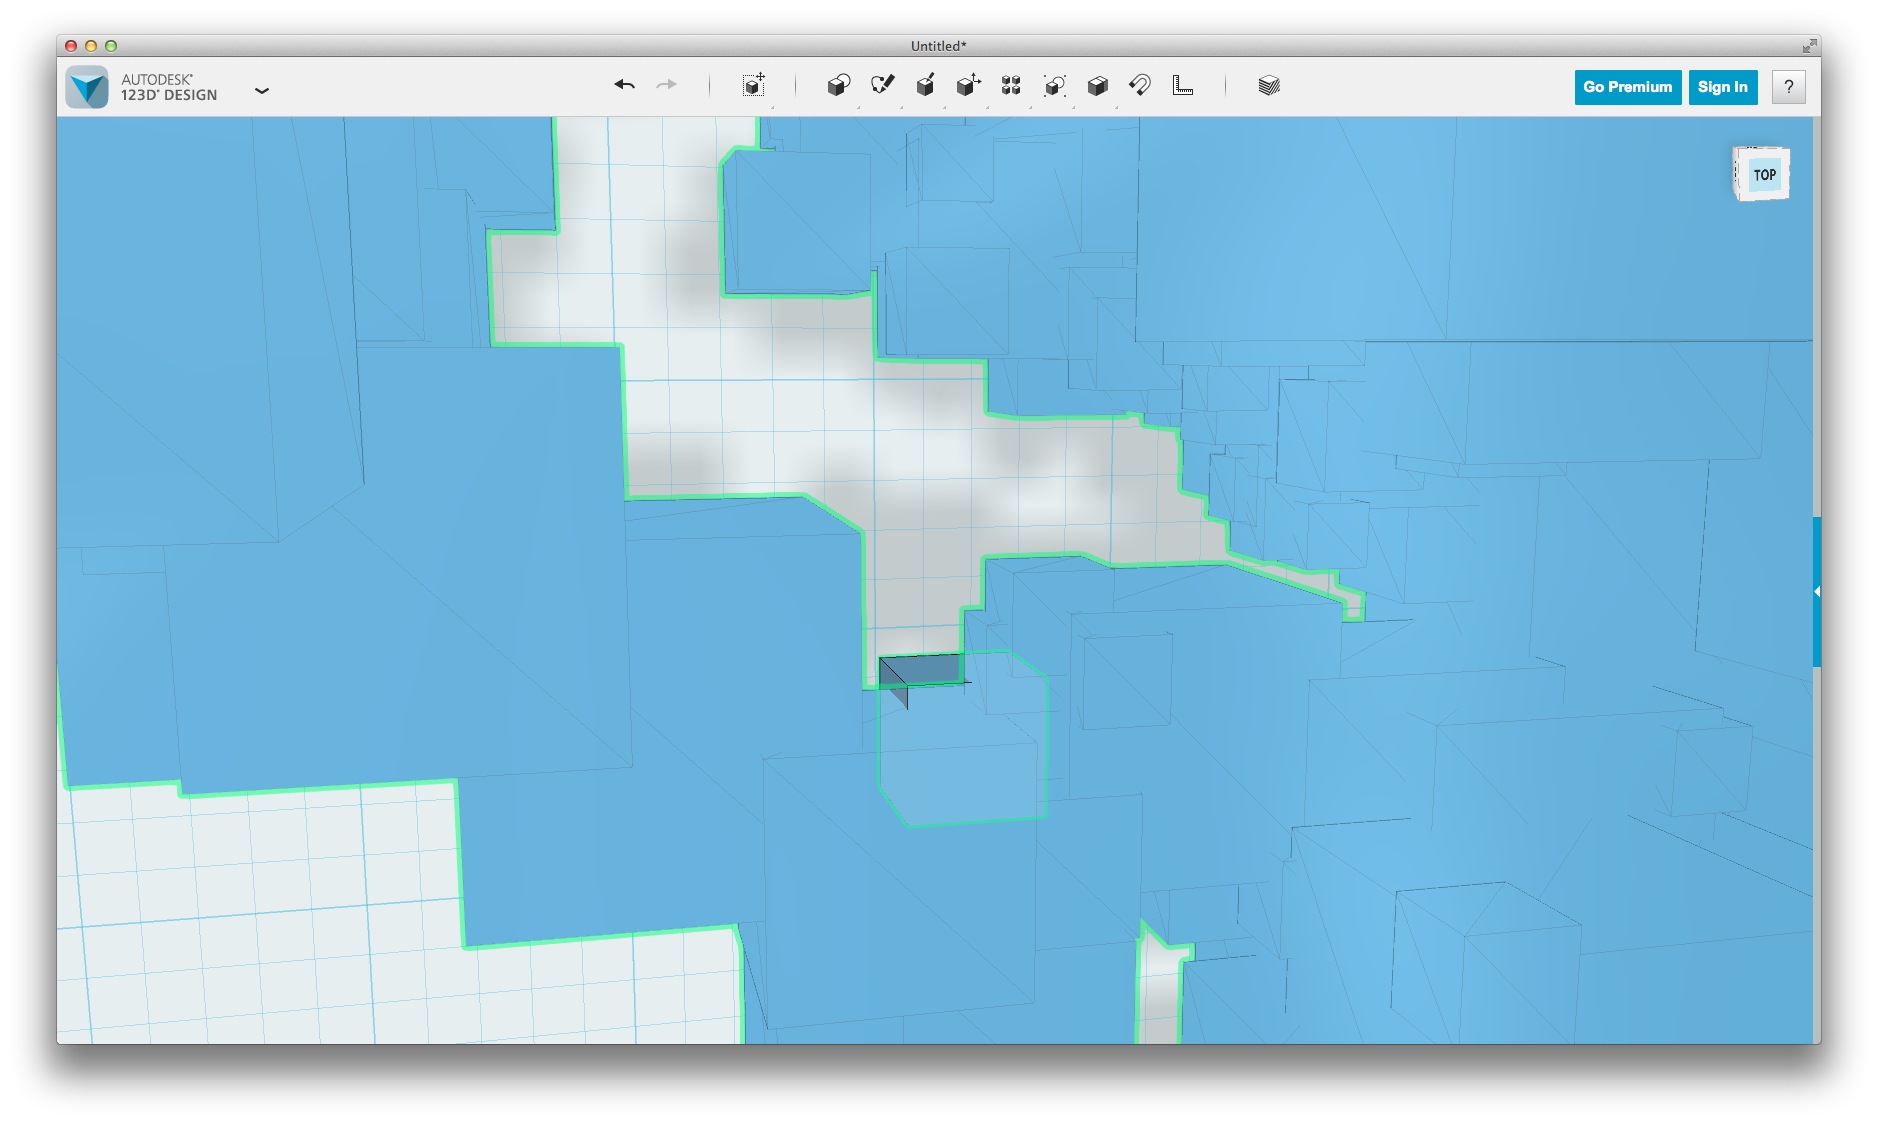Undo the last action
The width and height of the screenshot is (1878, 1123).
[625, 85]
